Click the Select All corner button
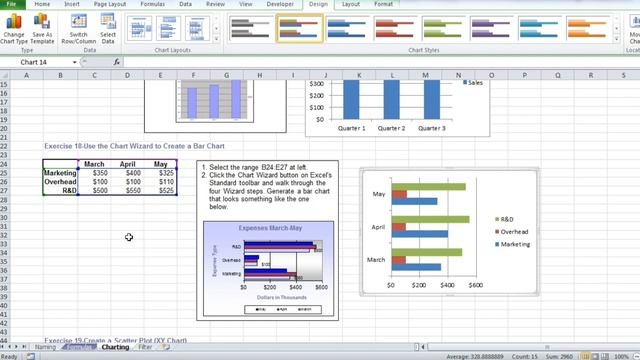This screenshot has height=360, width=640. [x=4, y=75]
